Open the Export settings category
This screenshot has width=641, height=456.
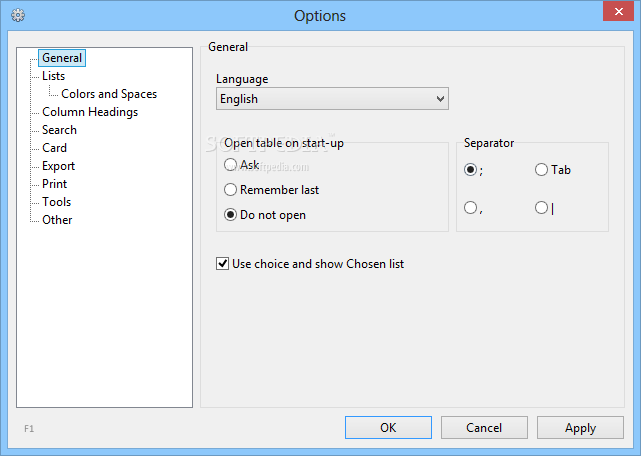pos(58,166)
